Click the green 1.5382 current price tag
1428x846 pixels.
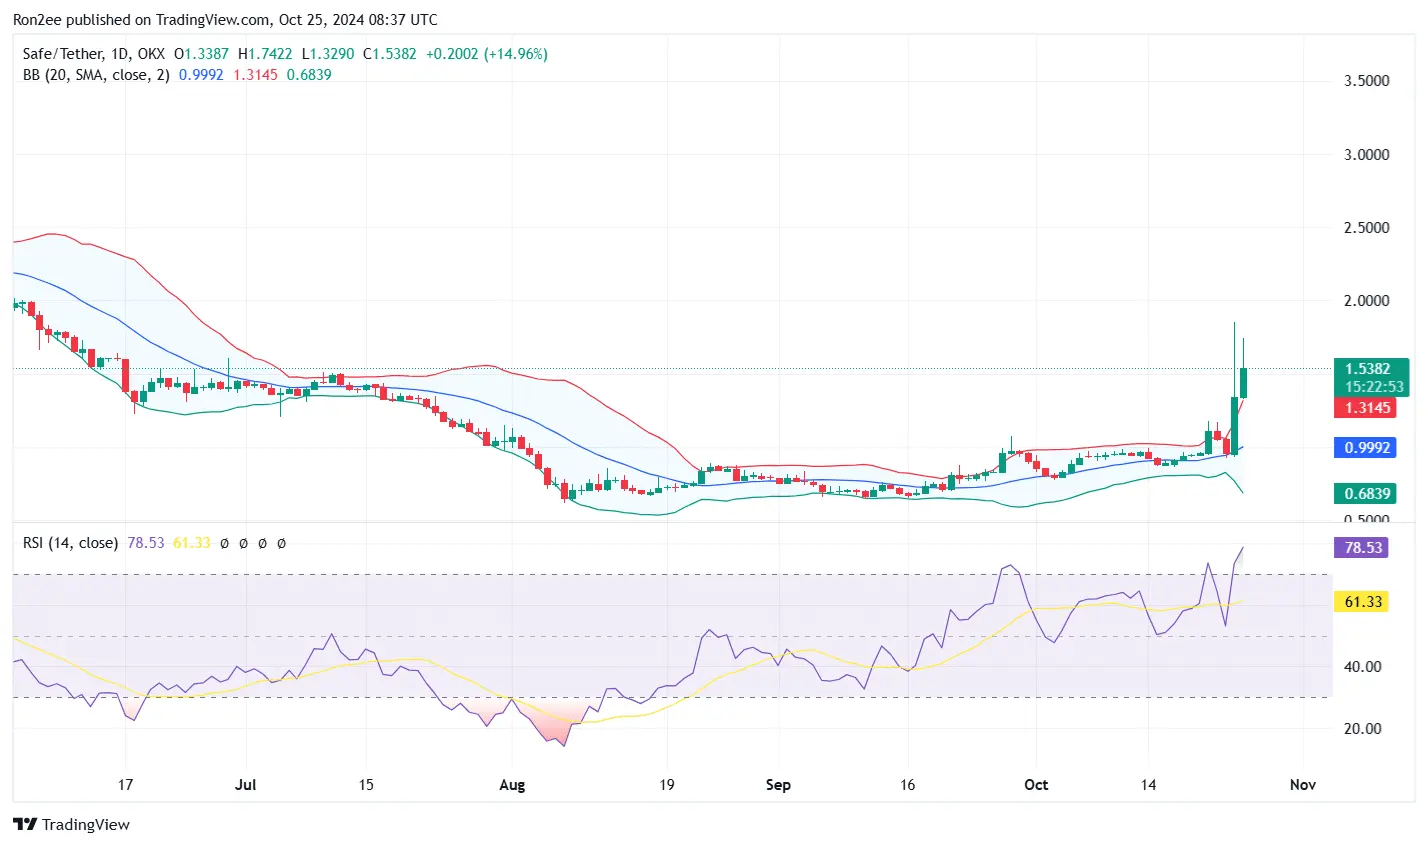[1370, 369]
